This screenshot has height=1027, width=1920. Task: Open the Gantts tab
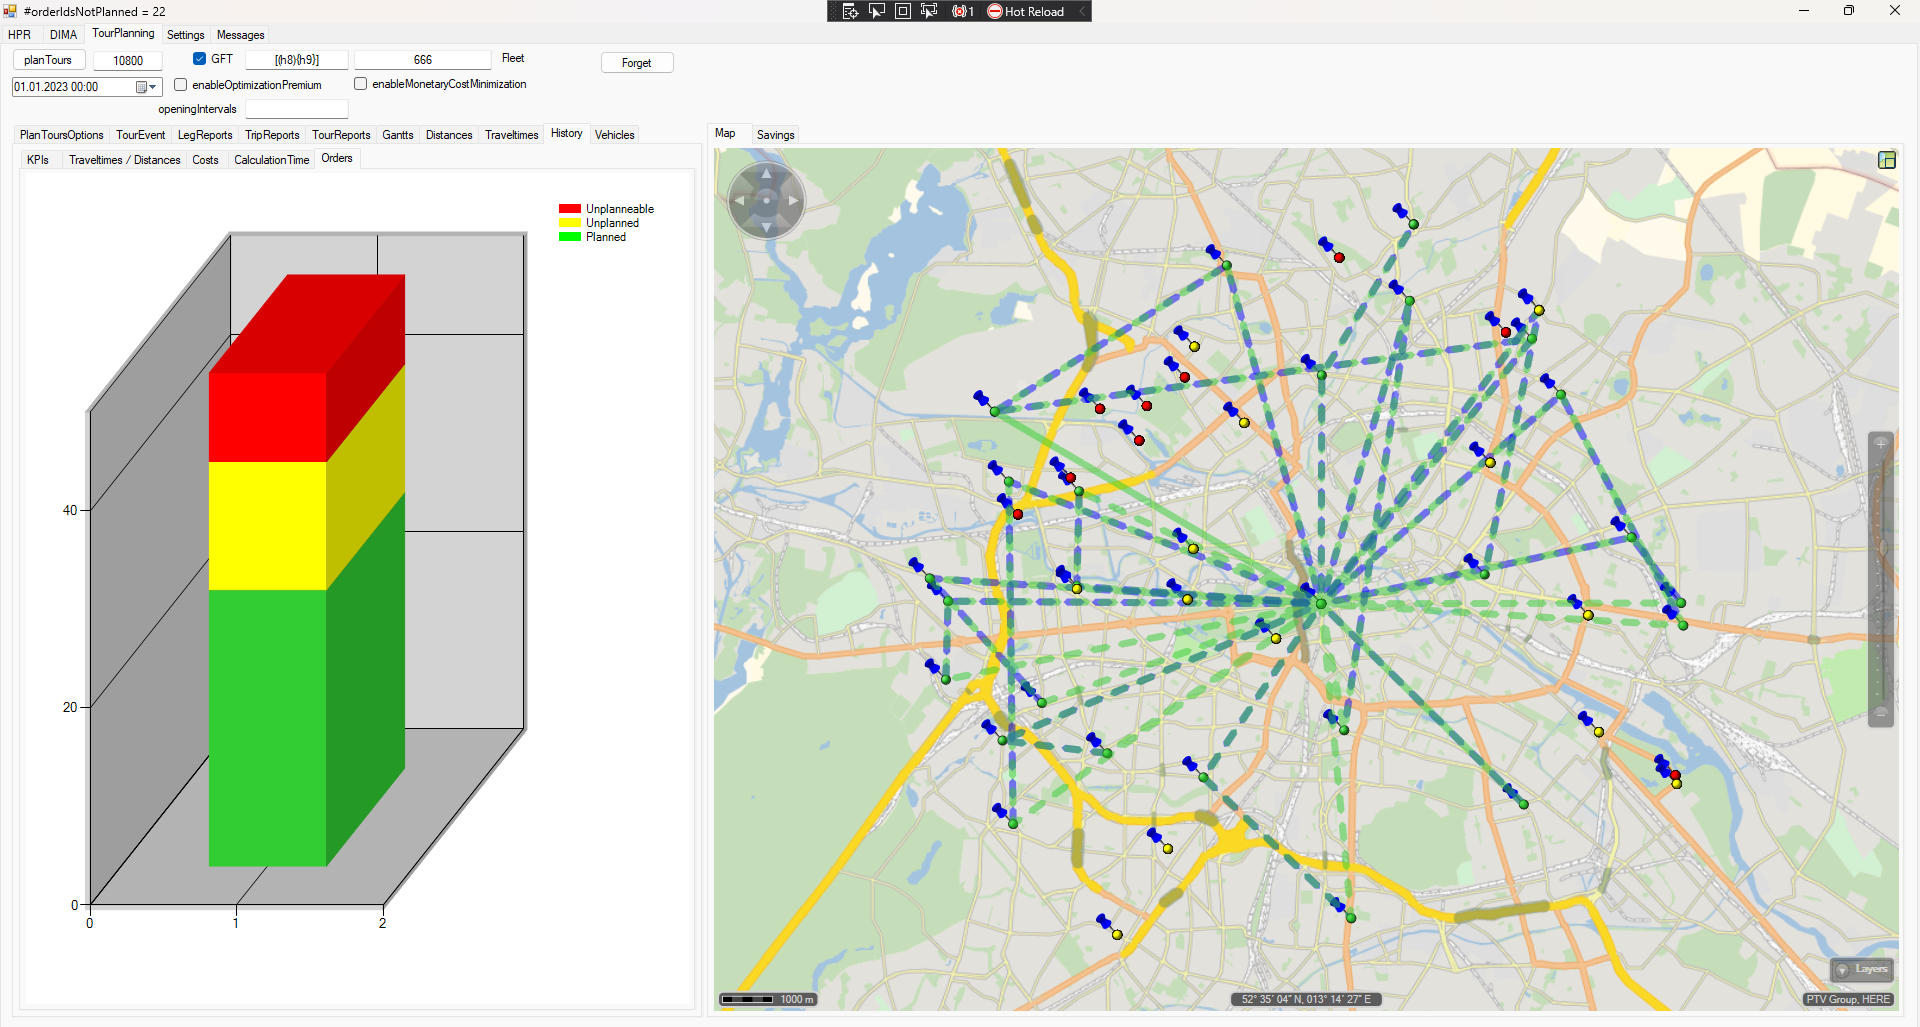click(397, 135)
